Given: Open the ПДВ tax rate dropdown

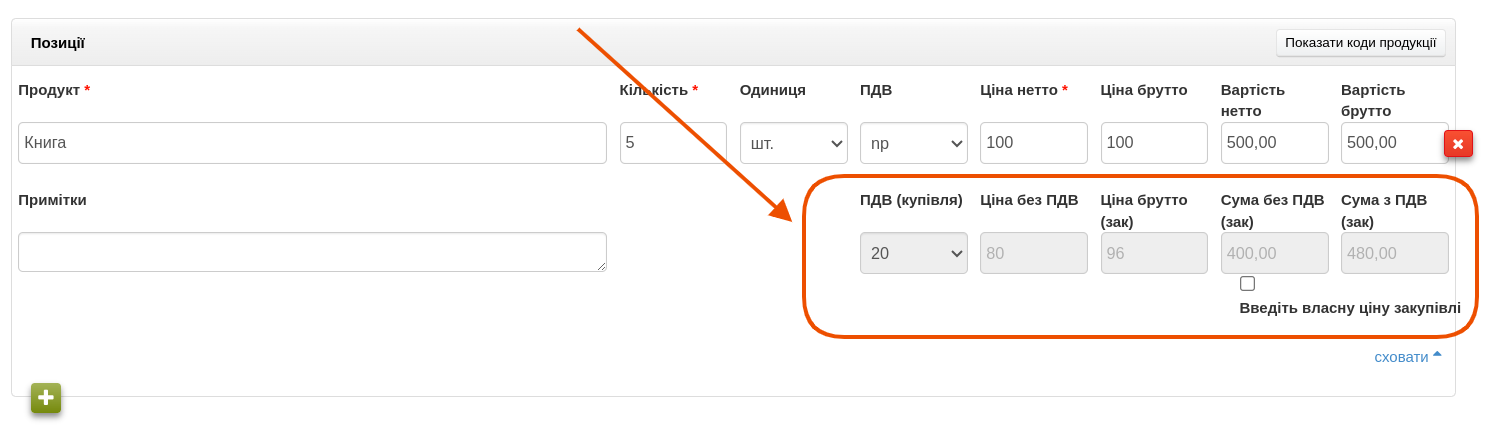Looking at the screenshot, I should (x=913, y=143).
